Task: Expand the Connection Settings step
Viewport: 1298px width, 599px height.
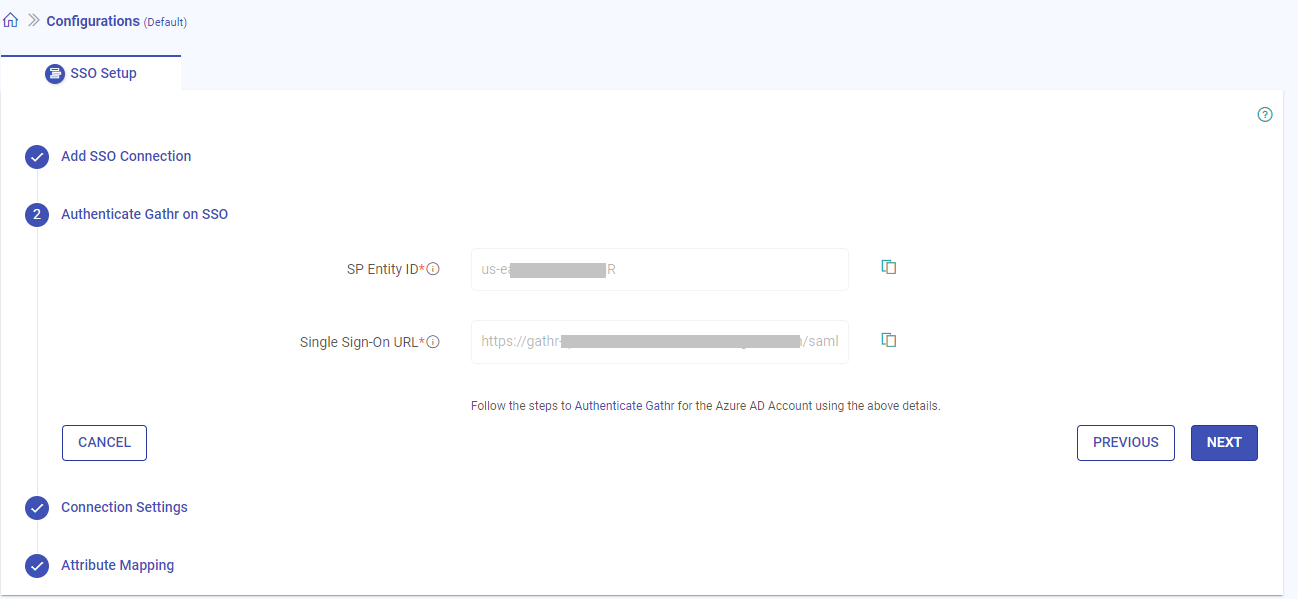Action: (x=124, y=507)
